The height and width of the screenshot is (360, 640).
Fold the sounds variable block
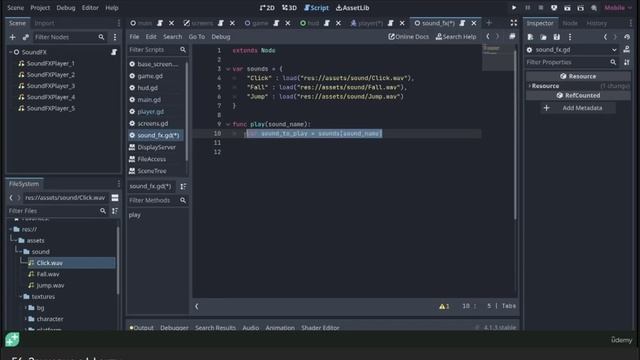[228, 69]
